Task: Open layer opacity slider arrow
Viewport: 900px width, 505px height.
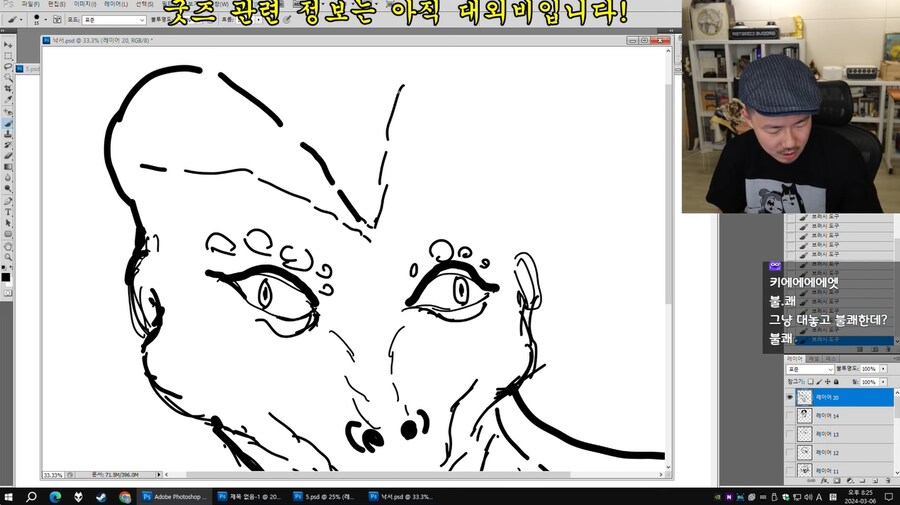Action: [x=883, y=369]
